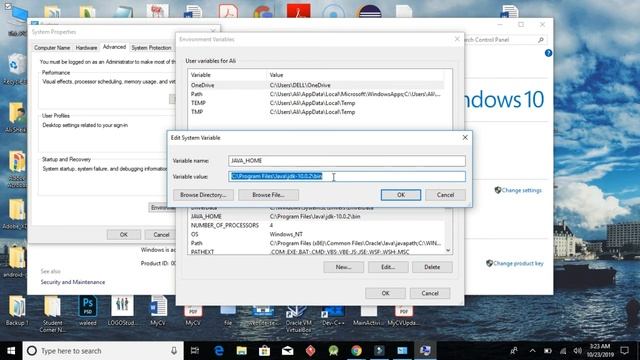Select the LOGOStud desktop file icon
Screen dimensions: 640x360
pos(122,311)
